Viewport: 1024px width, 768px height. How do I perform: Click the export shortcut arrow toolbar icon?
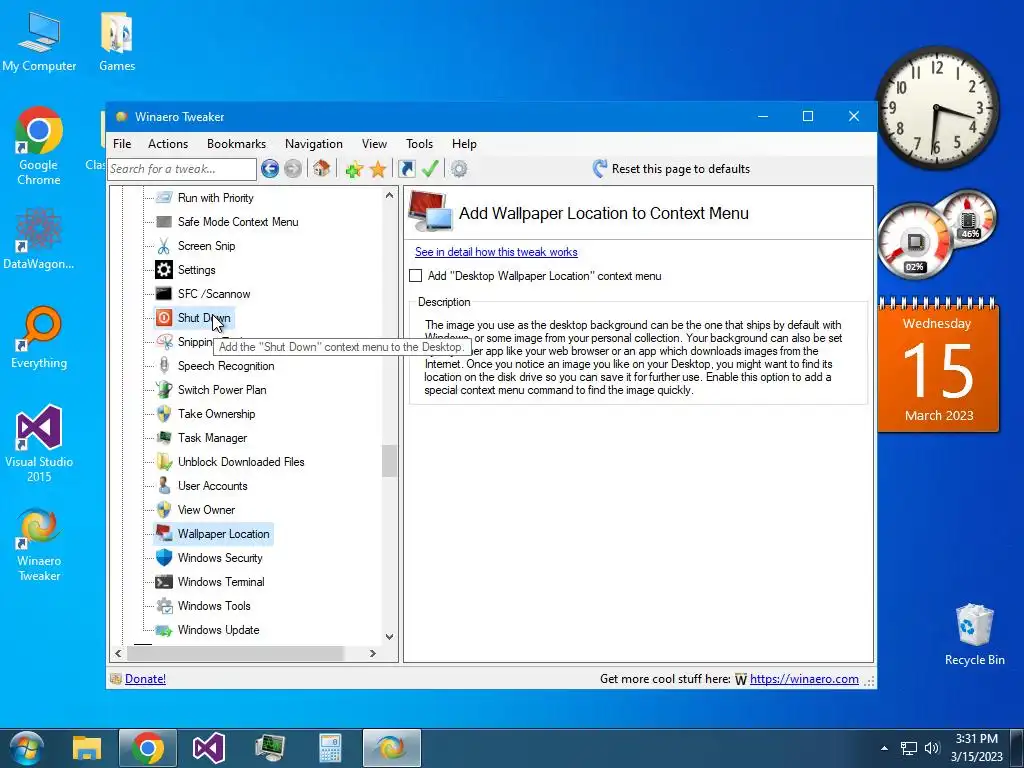click(406, 169)
